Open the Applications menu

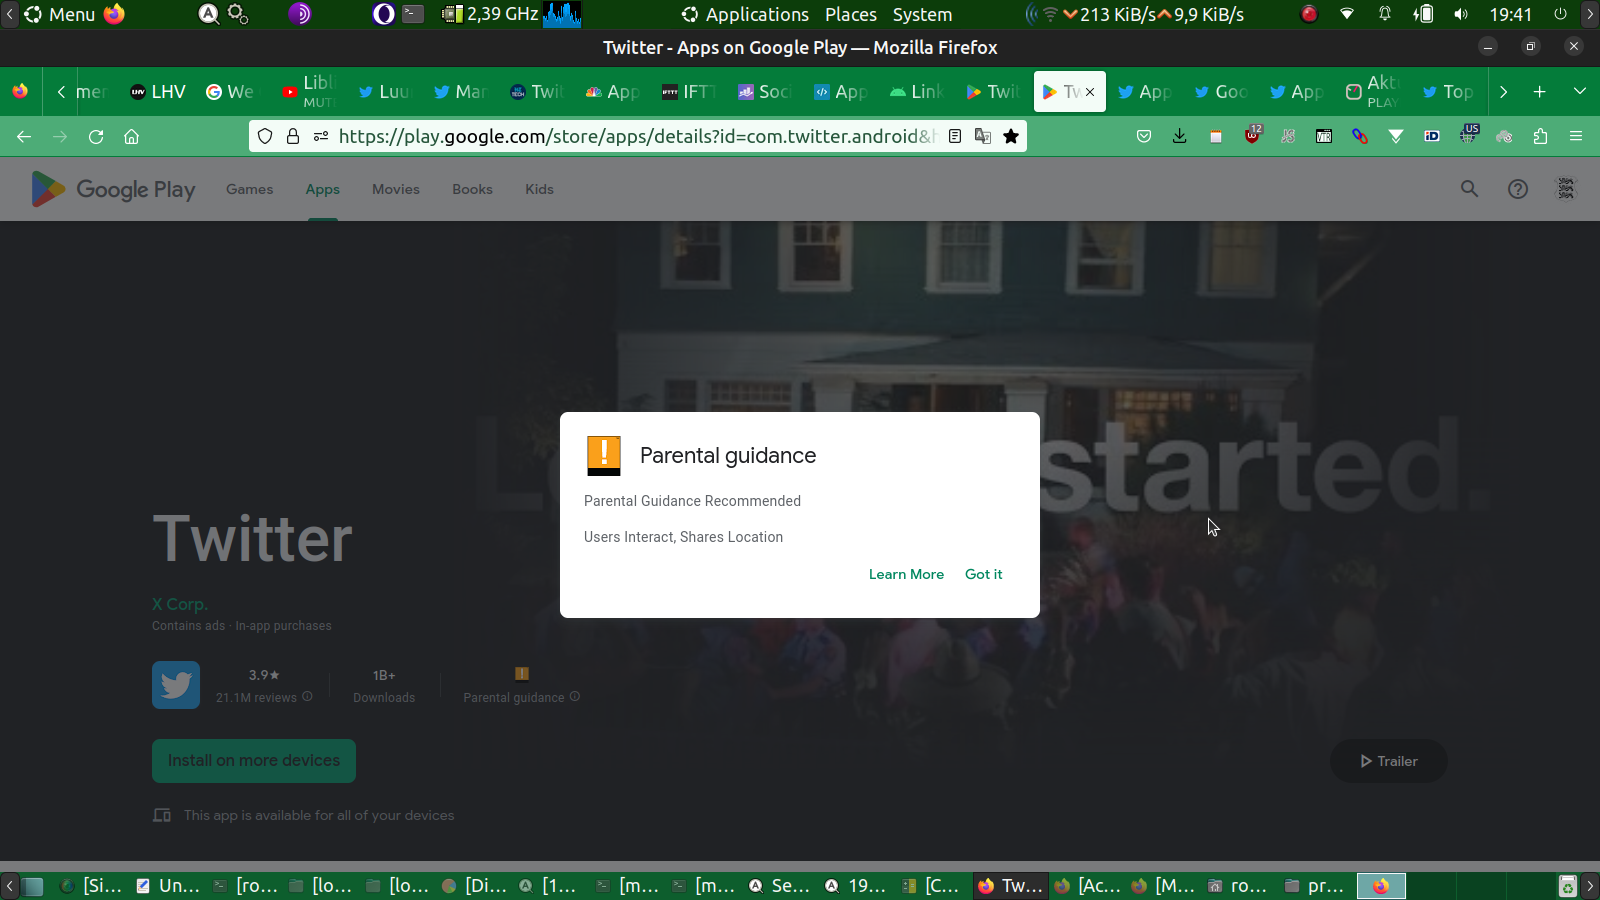745,14
